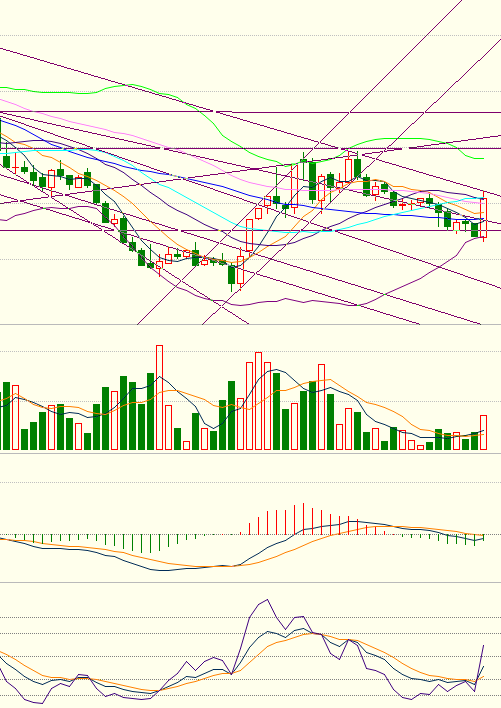This screenshot has height=708, width=501.
Task: Click the final point of purple oscillator line
Action: coord(483,646)
